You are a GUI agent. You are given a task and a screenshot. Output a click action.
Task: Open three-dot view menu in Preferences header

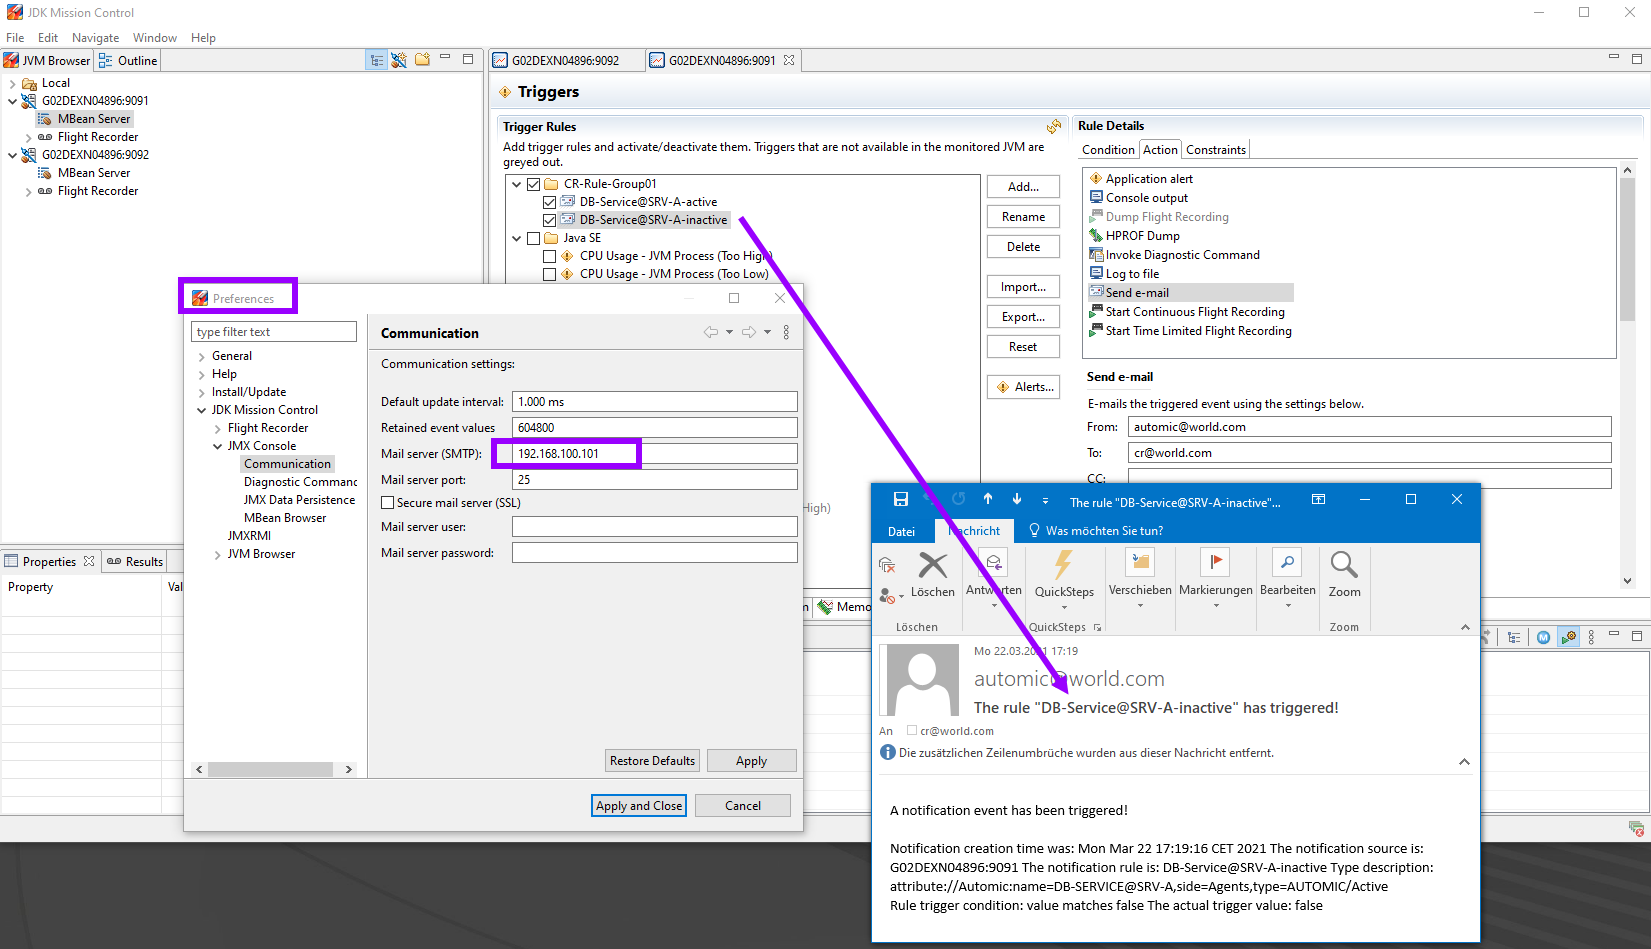click(x=786, y=332)
